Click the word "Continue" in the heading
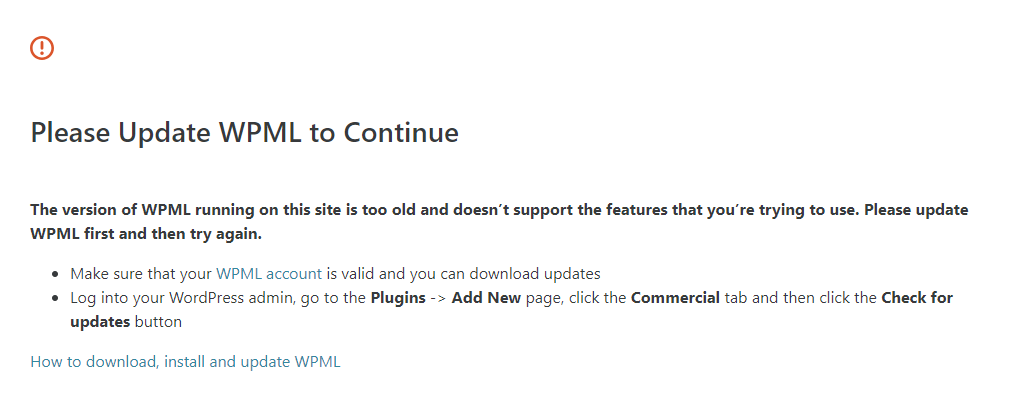 pos(401,132)
